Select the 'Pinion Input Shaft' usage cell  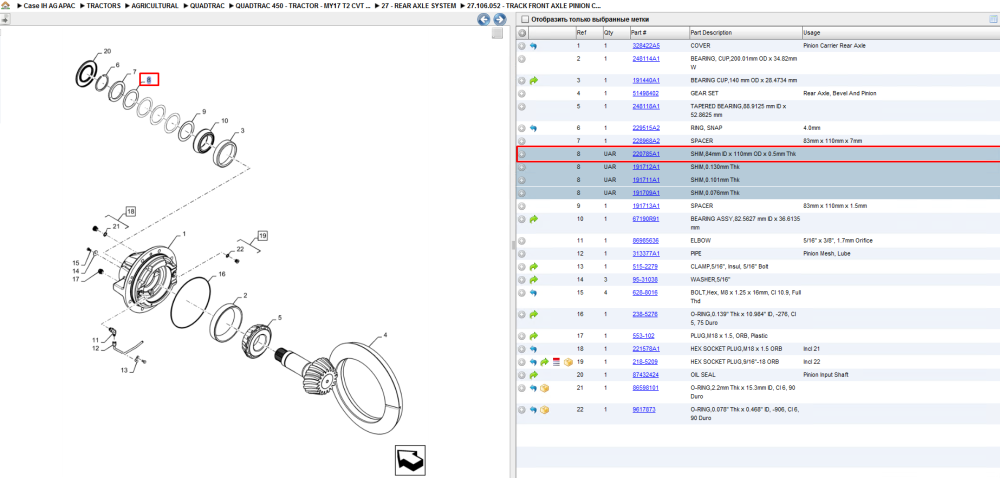point(825,375)
